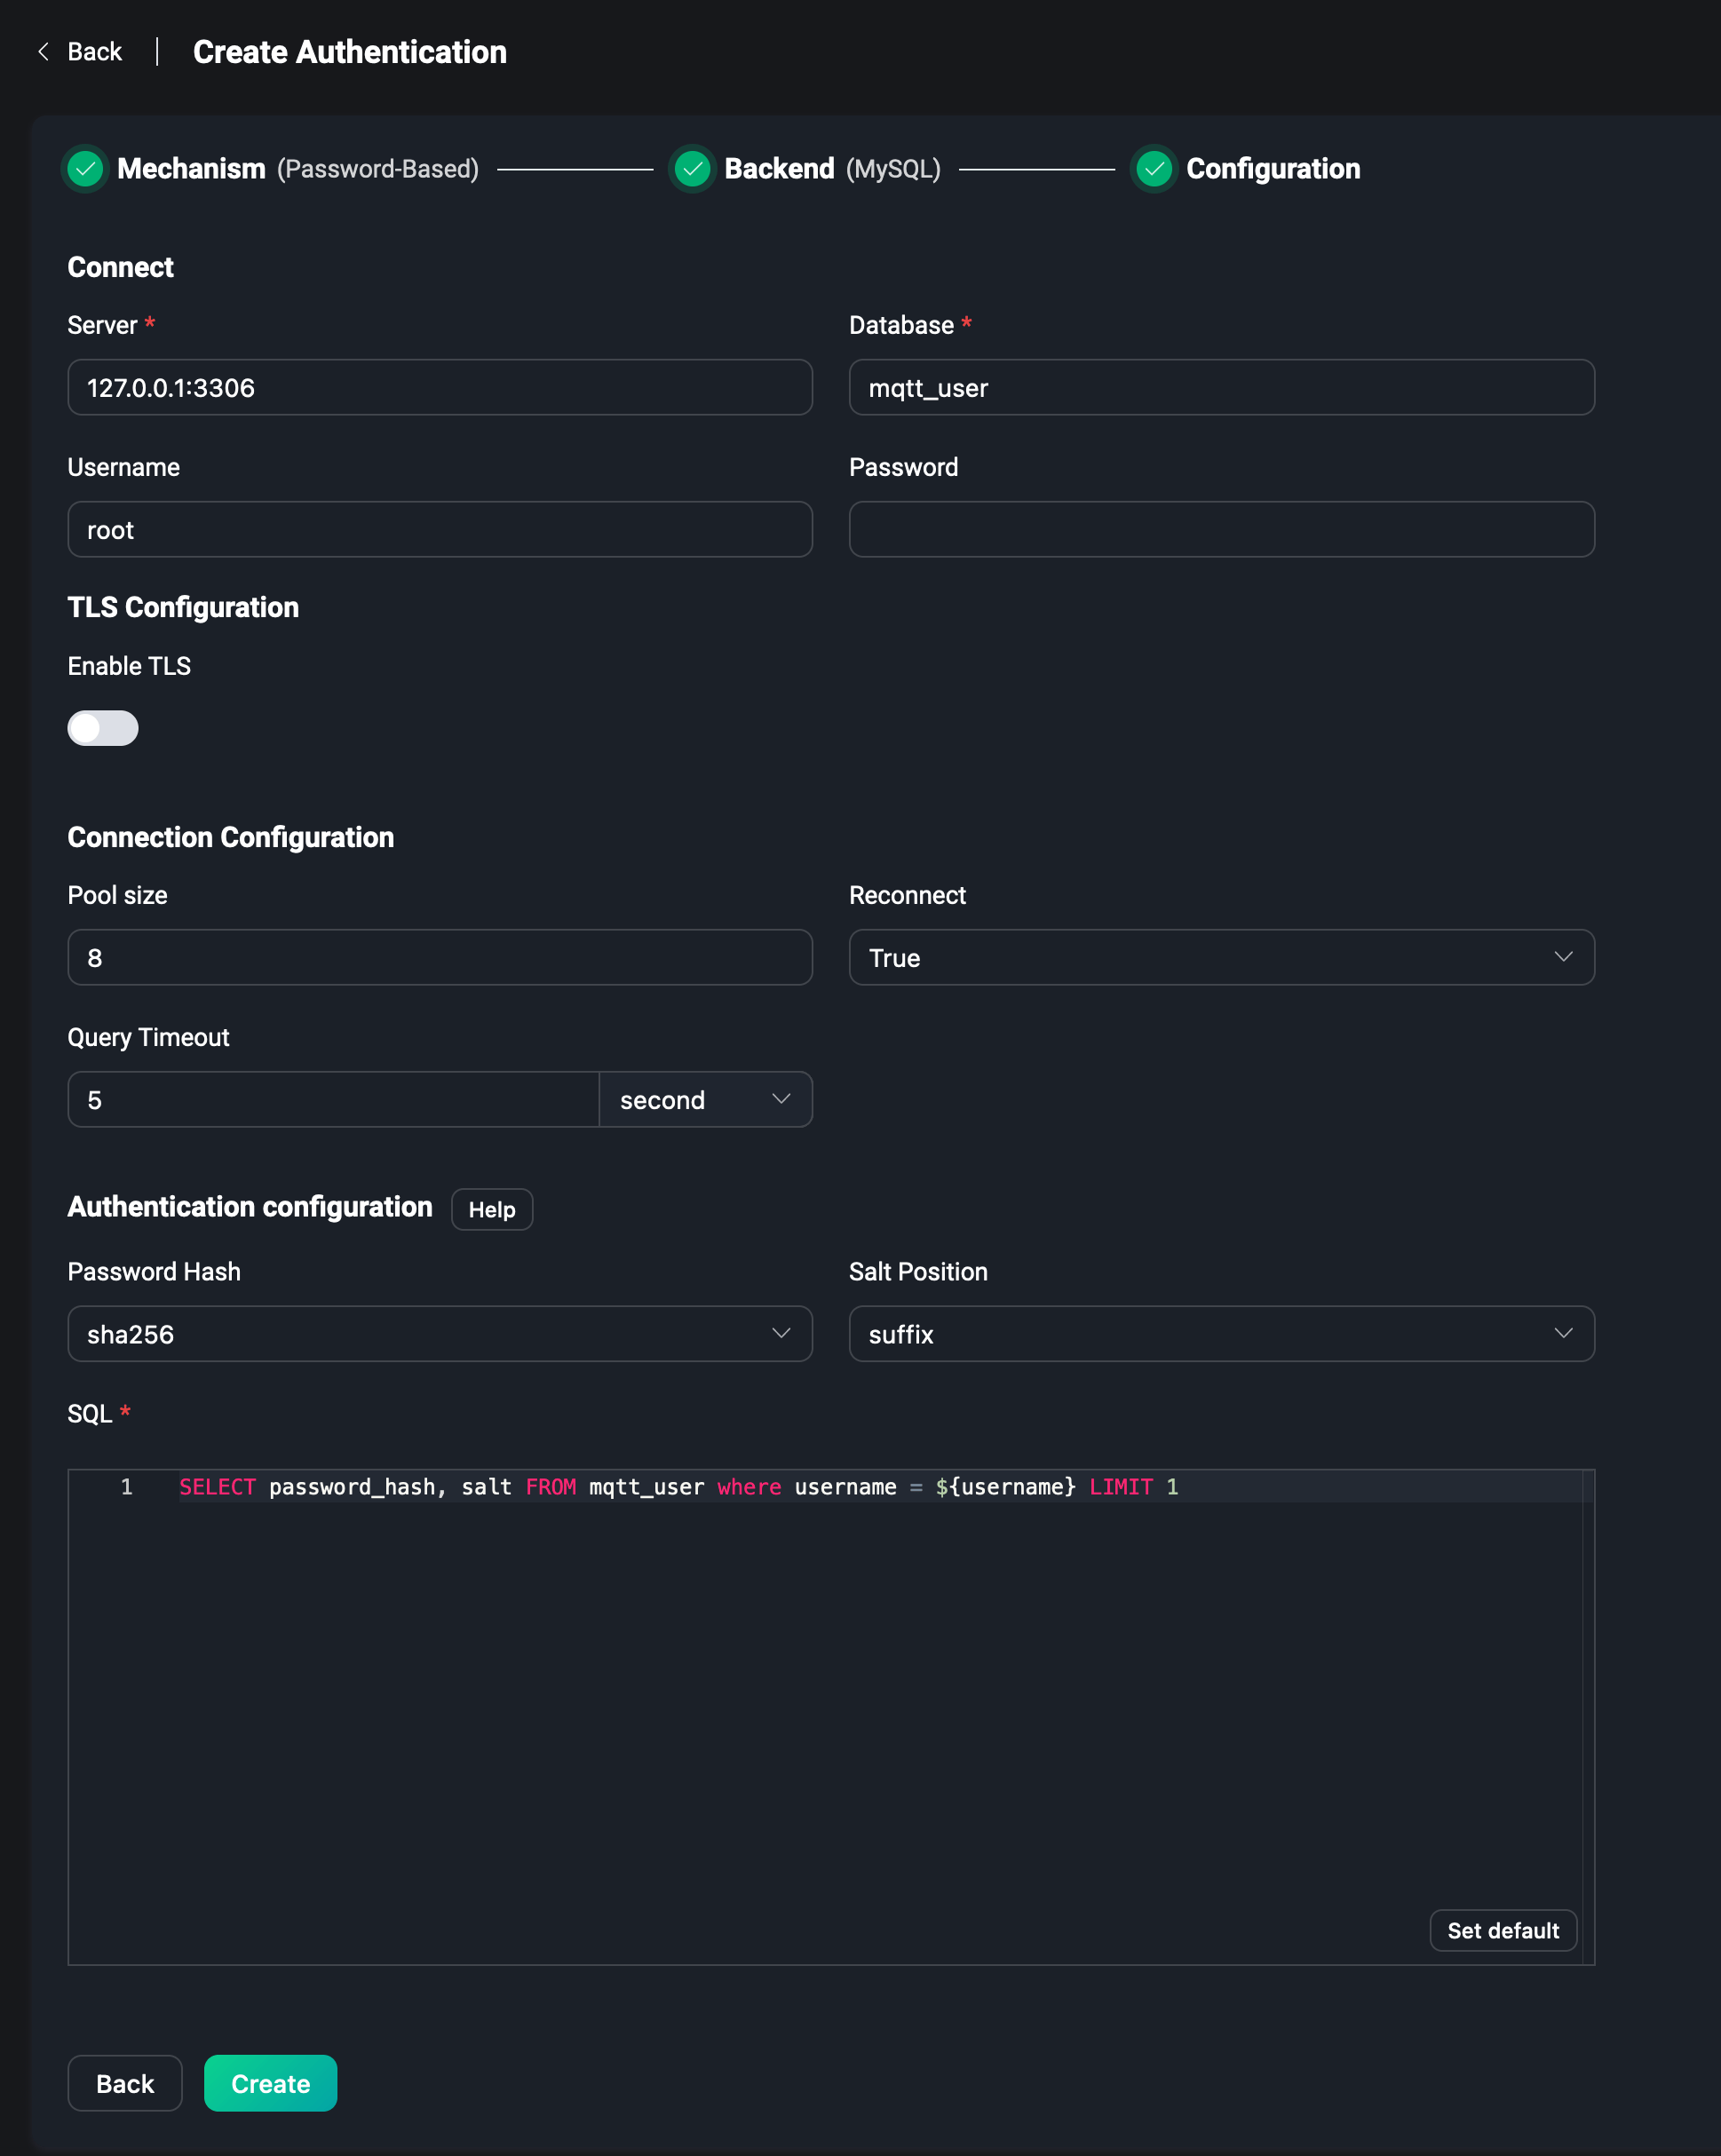This screenshot has height=2156, width=1721.
Task: Click the Mechanism step checkmark icon
Action: click(x=85, y=169)
